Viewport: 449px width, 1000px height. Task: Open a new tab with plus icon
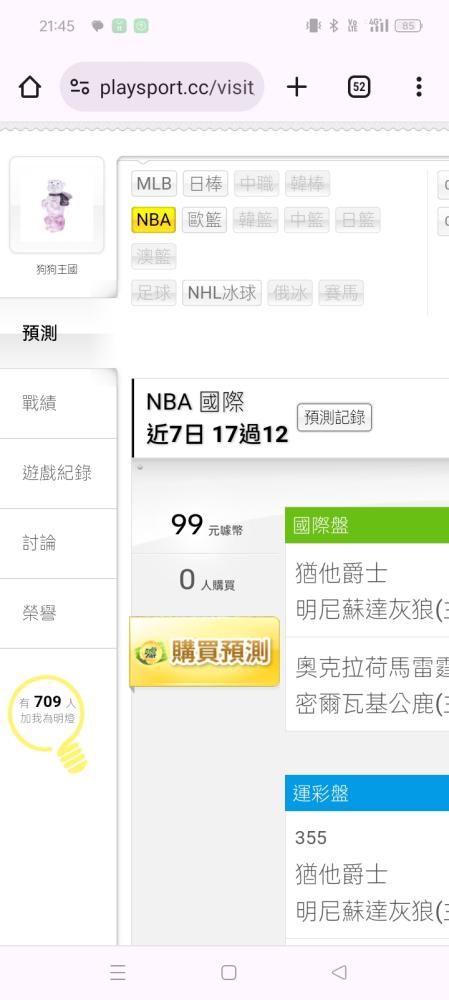(297, 87)
